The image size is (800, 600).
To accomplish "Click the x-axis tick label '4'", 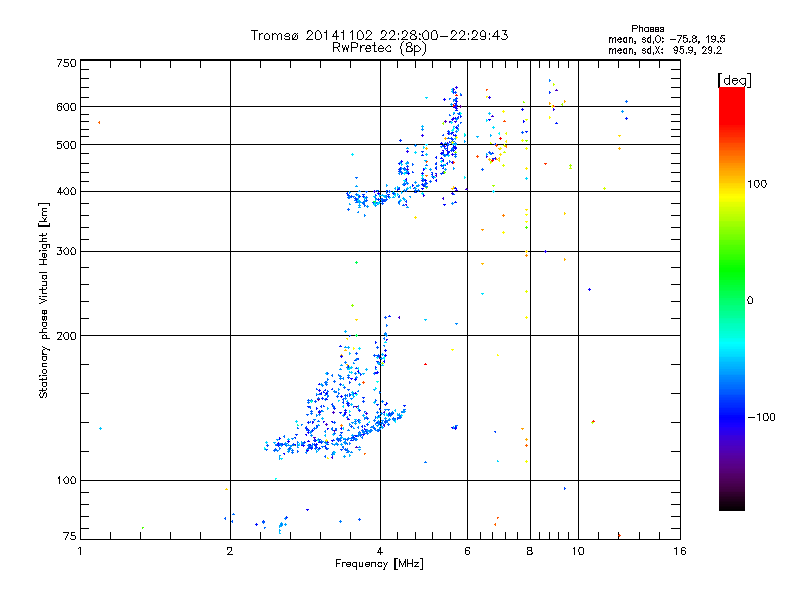I will tap(380, 551).
